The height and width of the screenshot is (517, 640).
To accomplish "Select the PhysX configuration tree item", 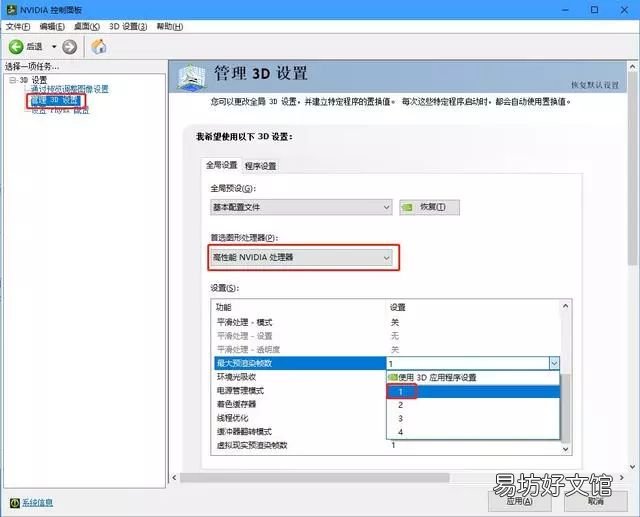I will (x=60, y=110).
